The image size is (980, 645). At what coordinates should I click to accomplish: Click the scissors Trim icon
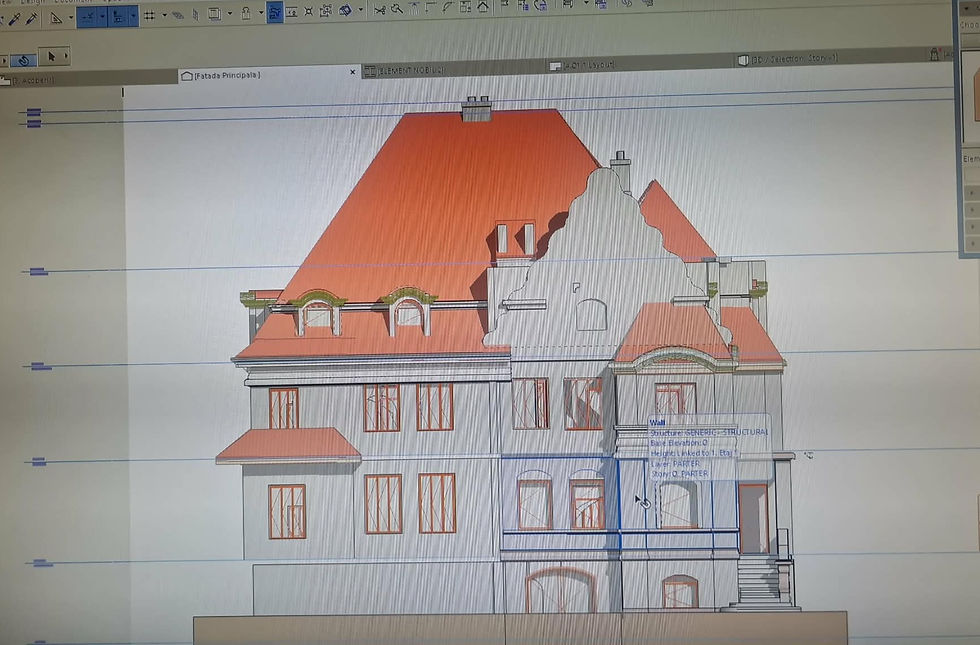(x=379, y=10)
